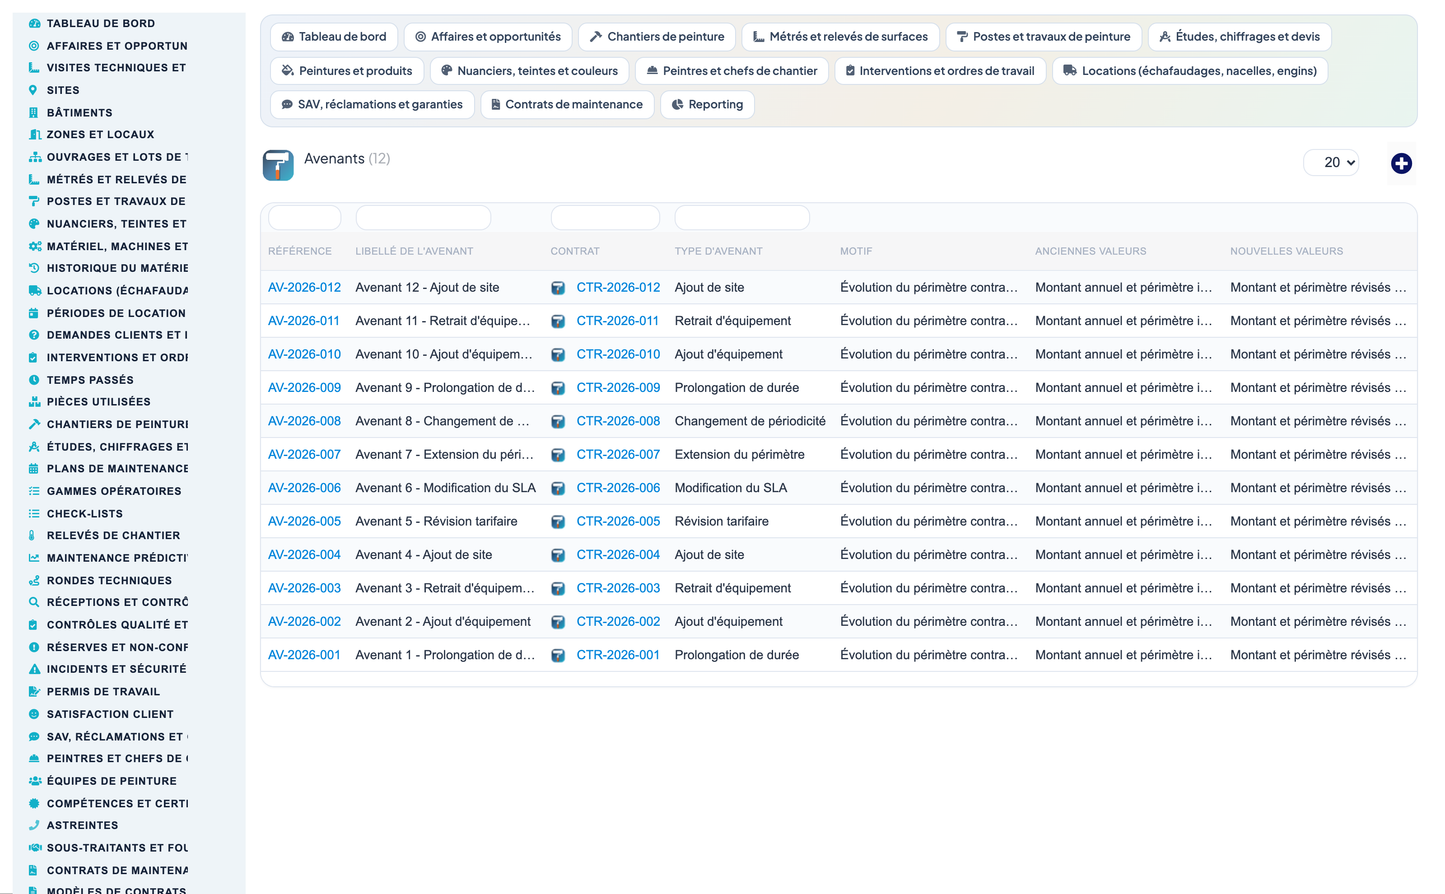The width and height of the screenshot is (1445, 894).
Task: Open contract link CTR-2026-003
Action: point(618,588)
